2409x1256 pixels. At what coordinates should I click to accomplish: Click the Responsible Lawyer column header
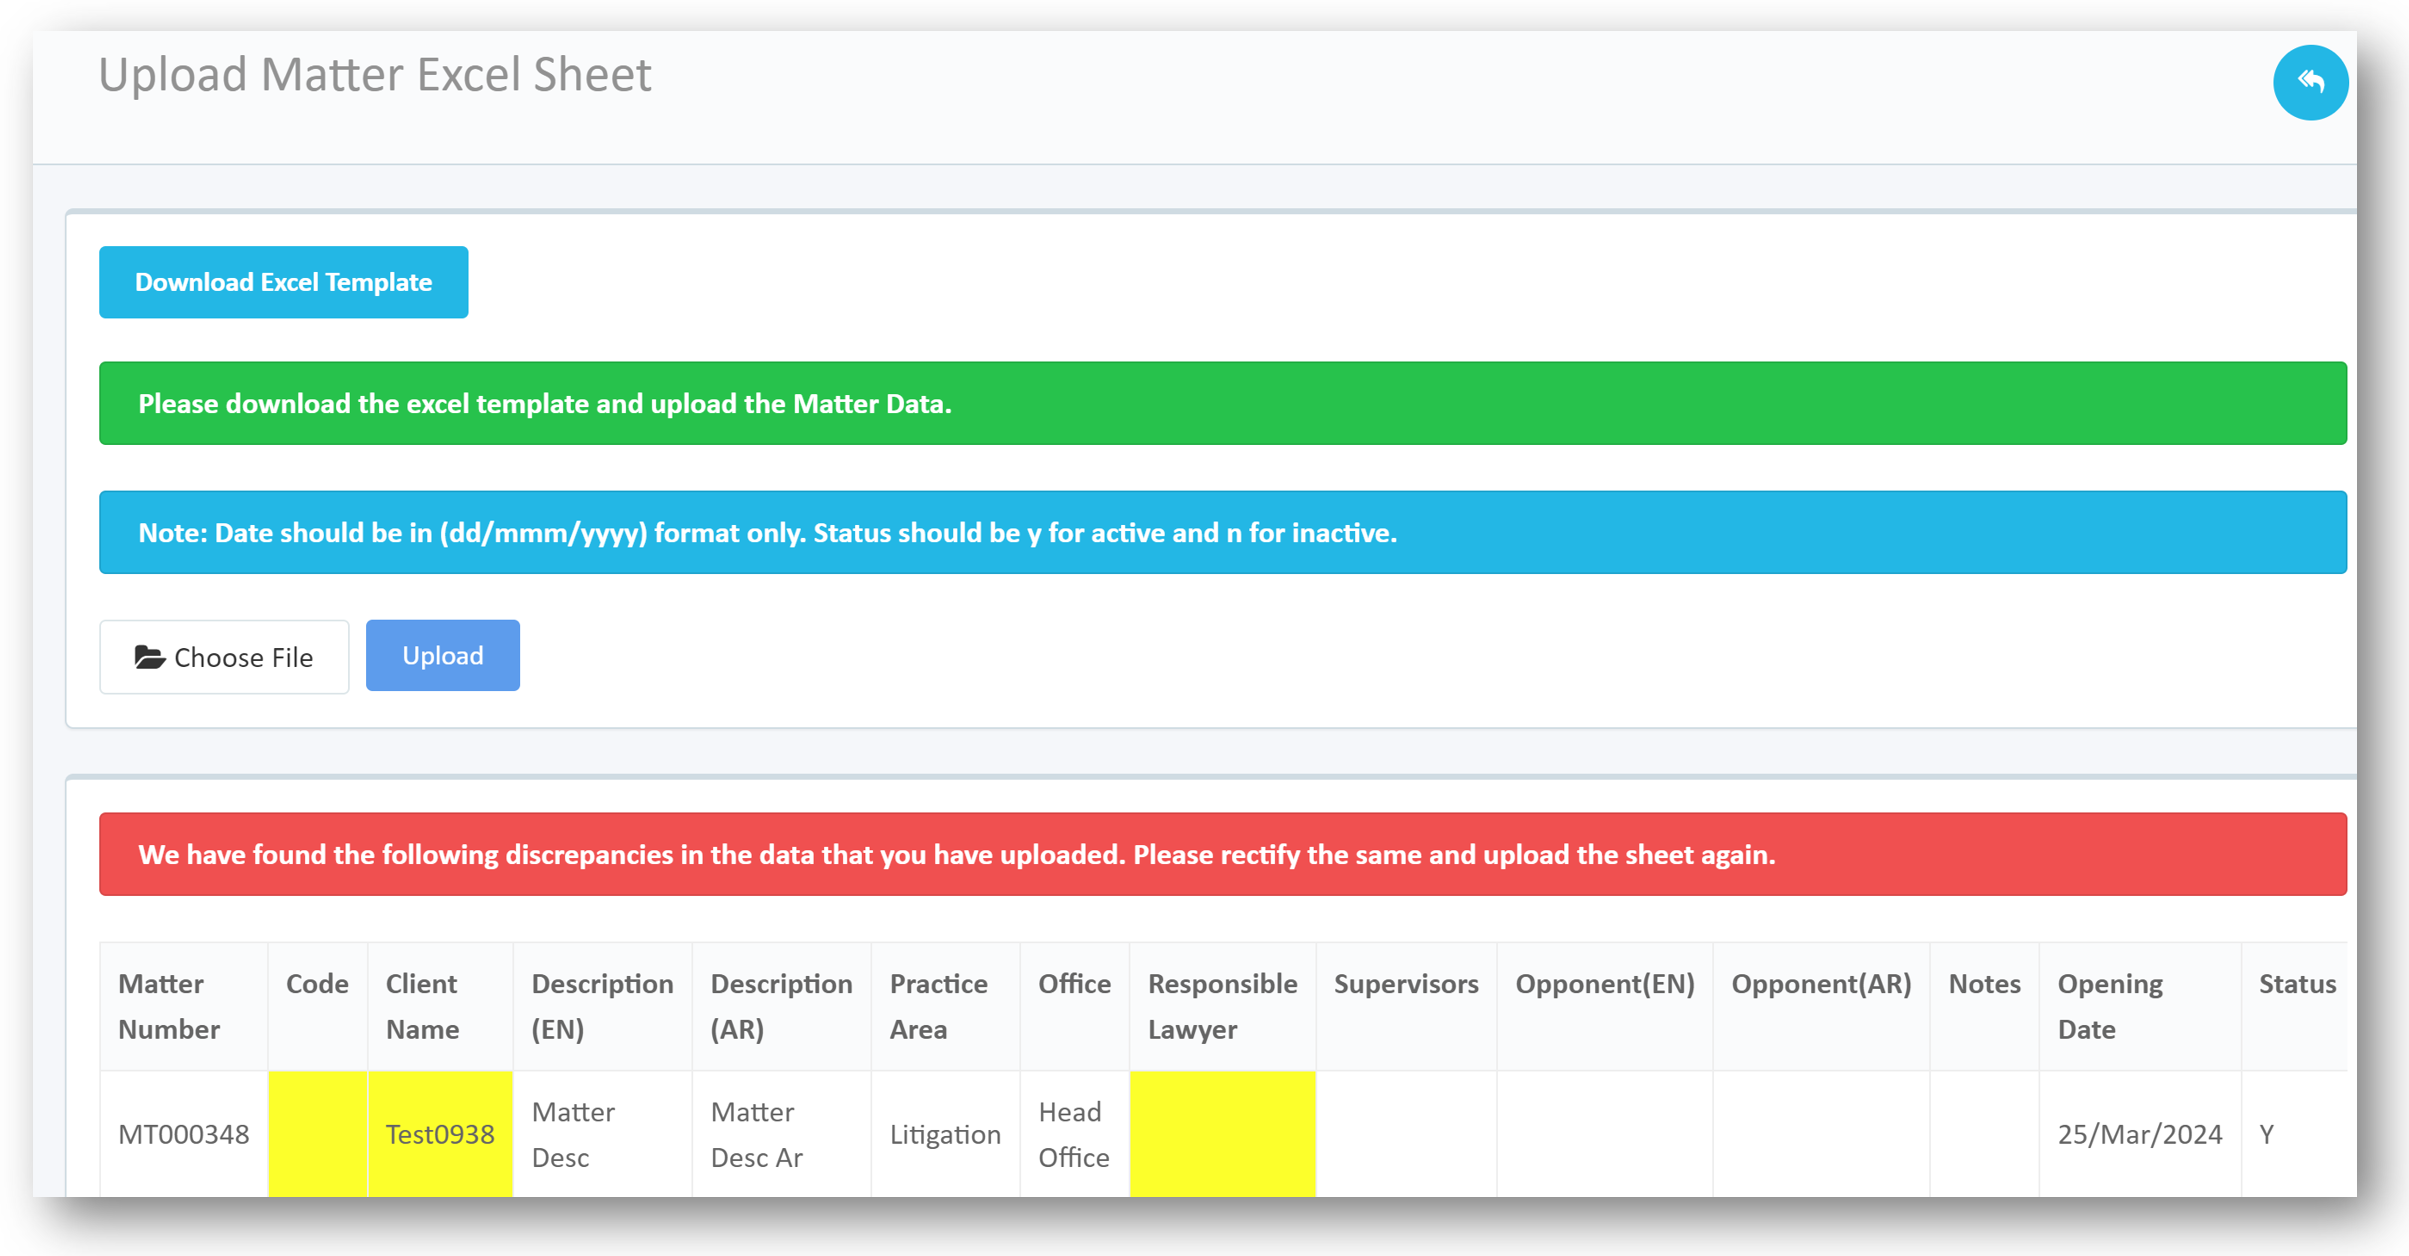point(1222,1006)
